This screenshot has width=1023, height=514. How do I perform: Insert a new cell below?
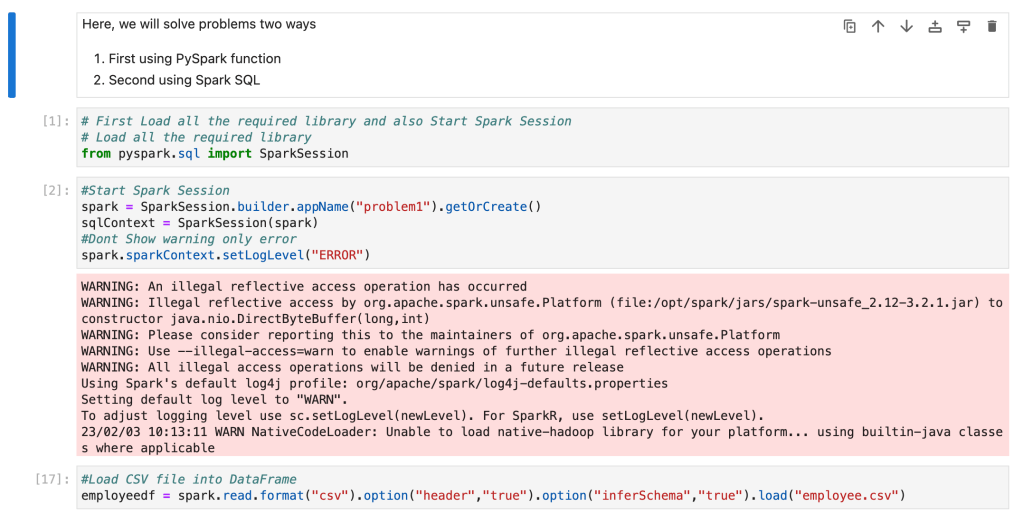(x=963, y=27)
